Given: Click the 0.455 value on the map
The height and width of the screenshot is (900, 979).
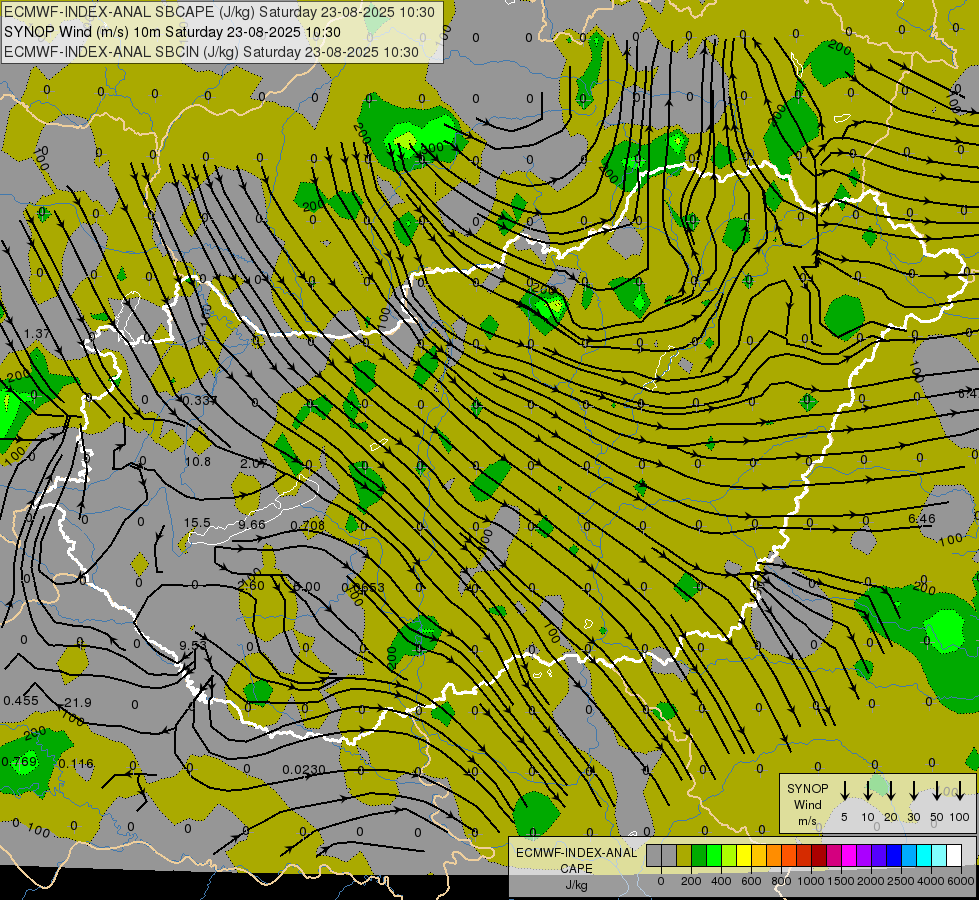Looking at the screenshot, I should click(21, 701).
